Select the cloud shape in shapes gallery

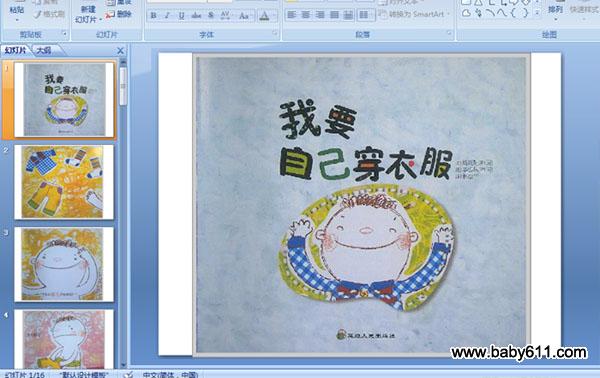(x=466, y=14)
